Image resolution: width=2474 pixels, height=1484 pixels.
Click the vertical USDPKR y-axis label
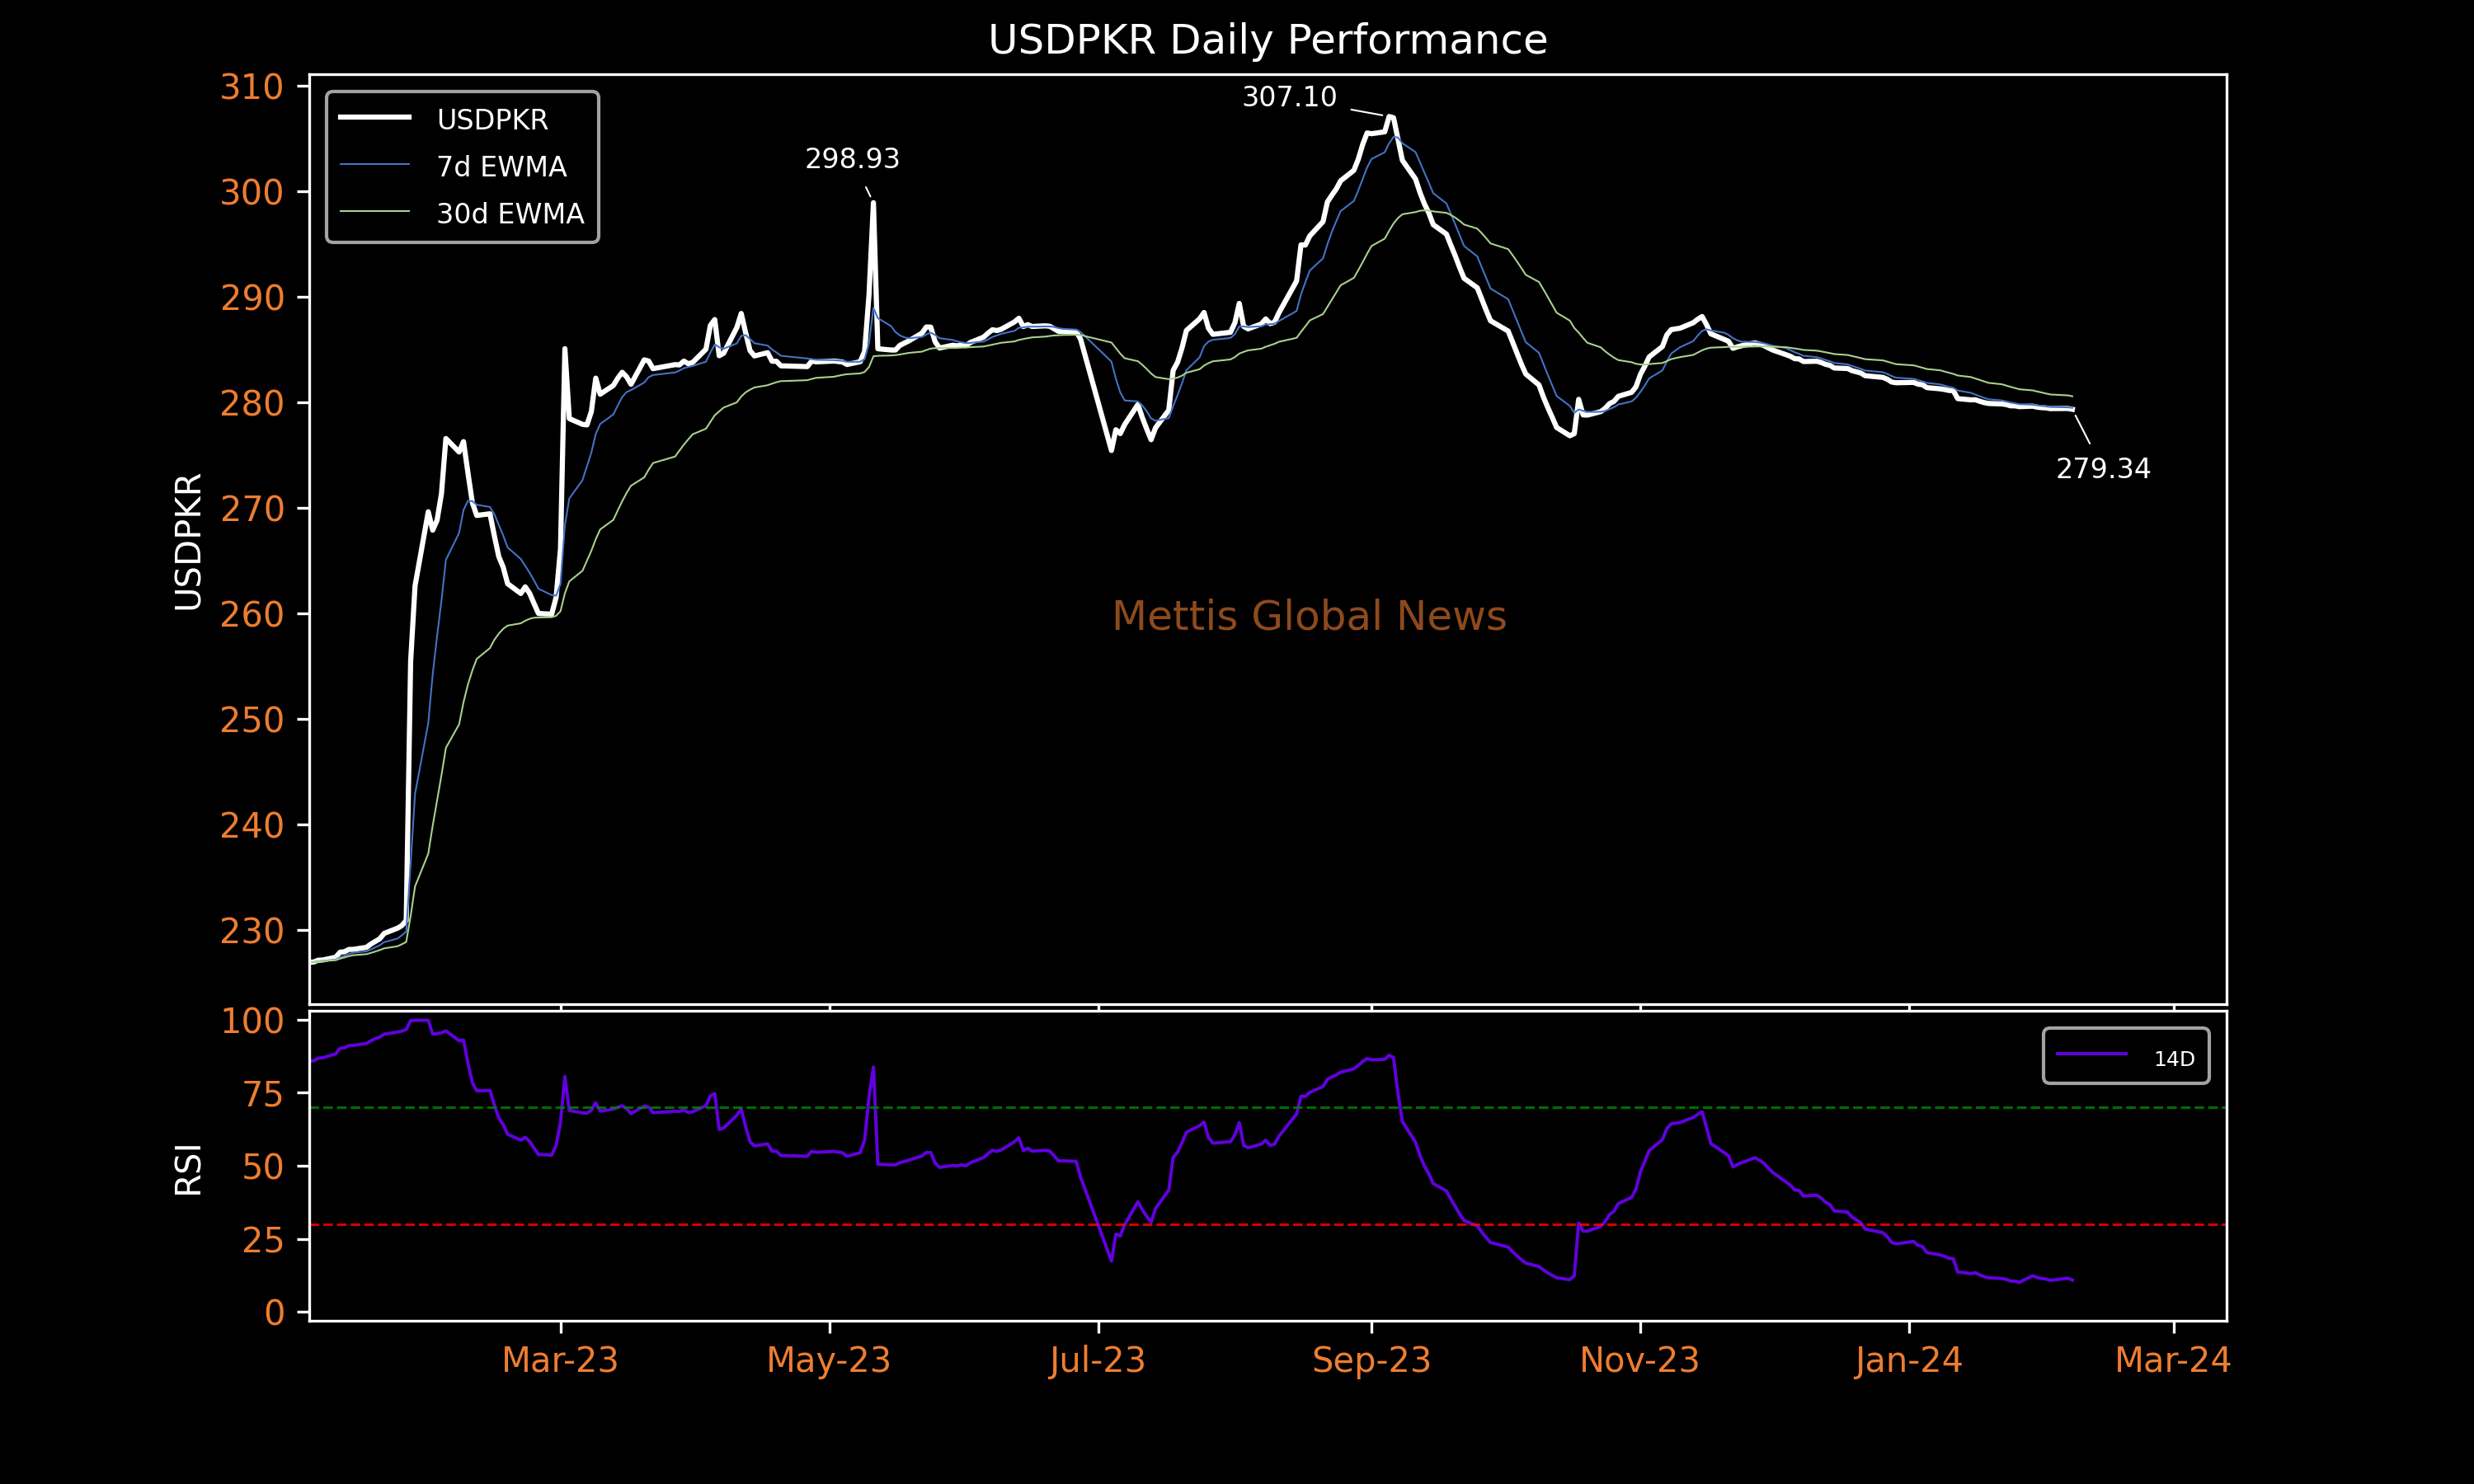click(x=188, y=541)
